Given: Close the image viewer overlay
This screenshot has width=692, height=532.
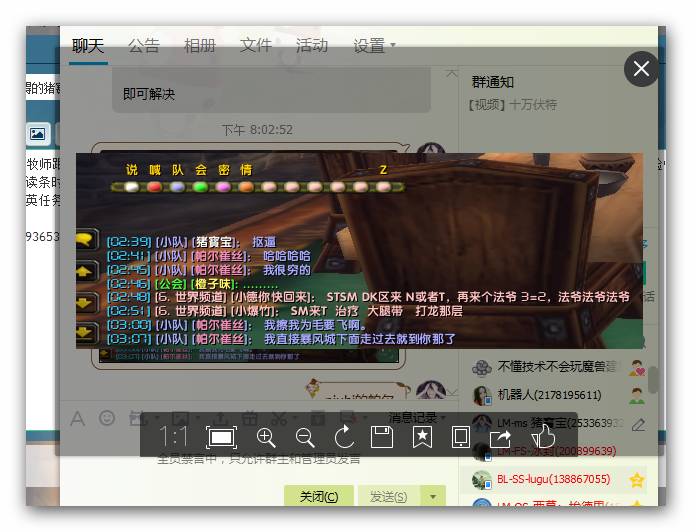Looking at the screenshot, I should pos(641,69).
